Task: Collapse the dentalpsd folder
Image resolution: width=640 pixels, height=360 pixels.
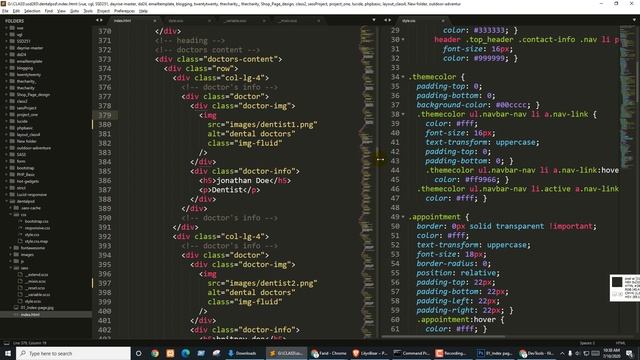Action: pyautogui.click(x=7, y=201)
